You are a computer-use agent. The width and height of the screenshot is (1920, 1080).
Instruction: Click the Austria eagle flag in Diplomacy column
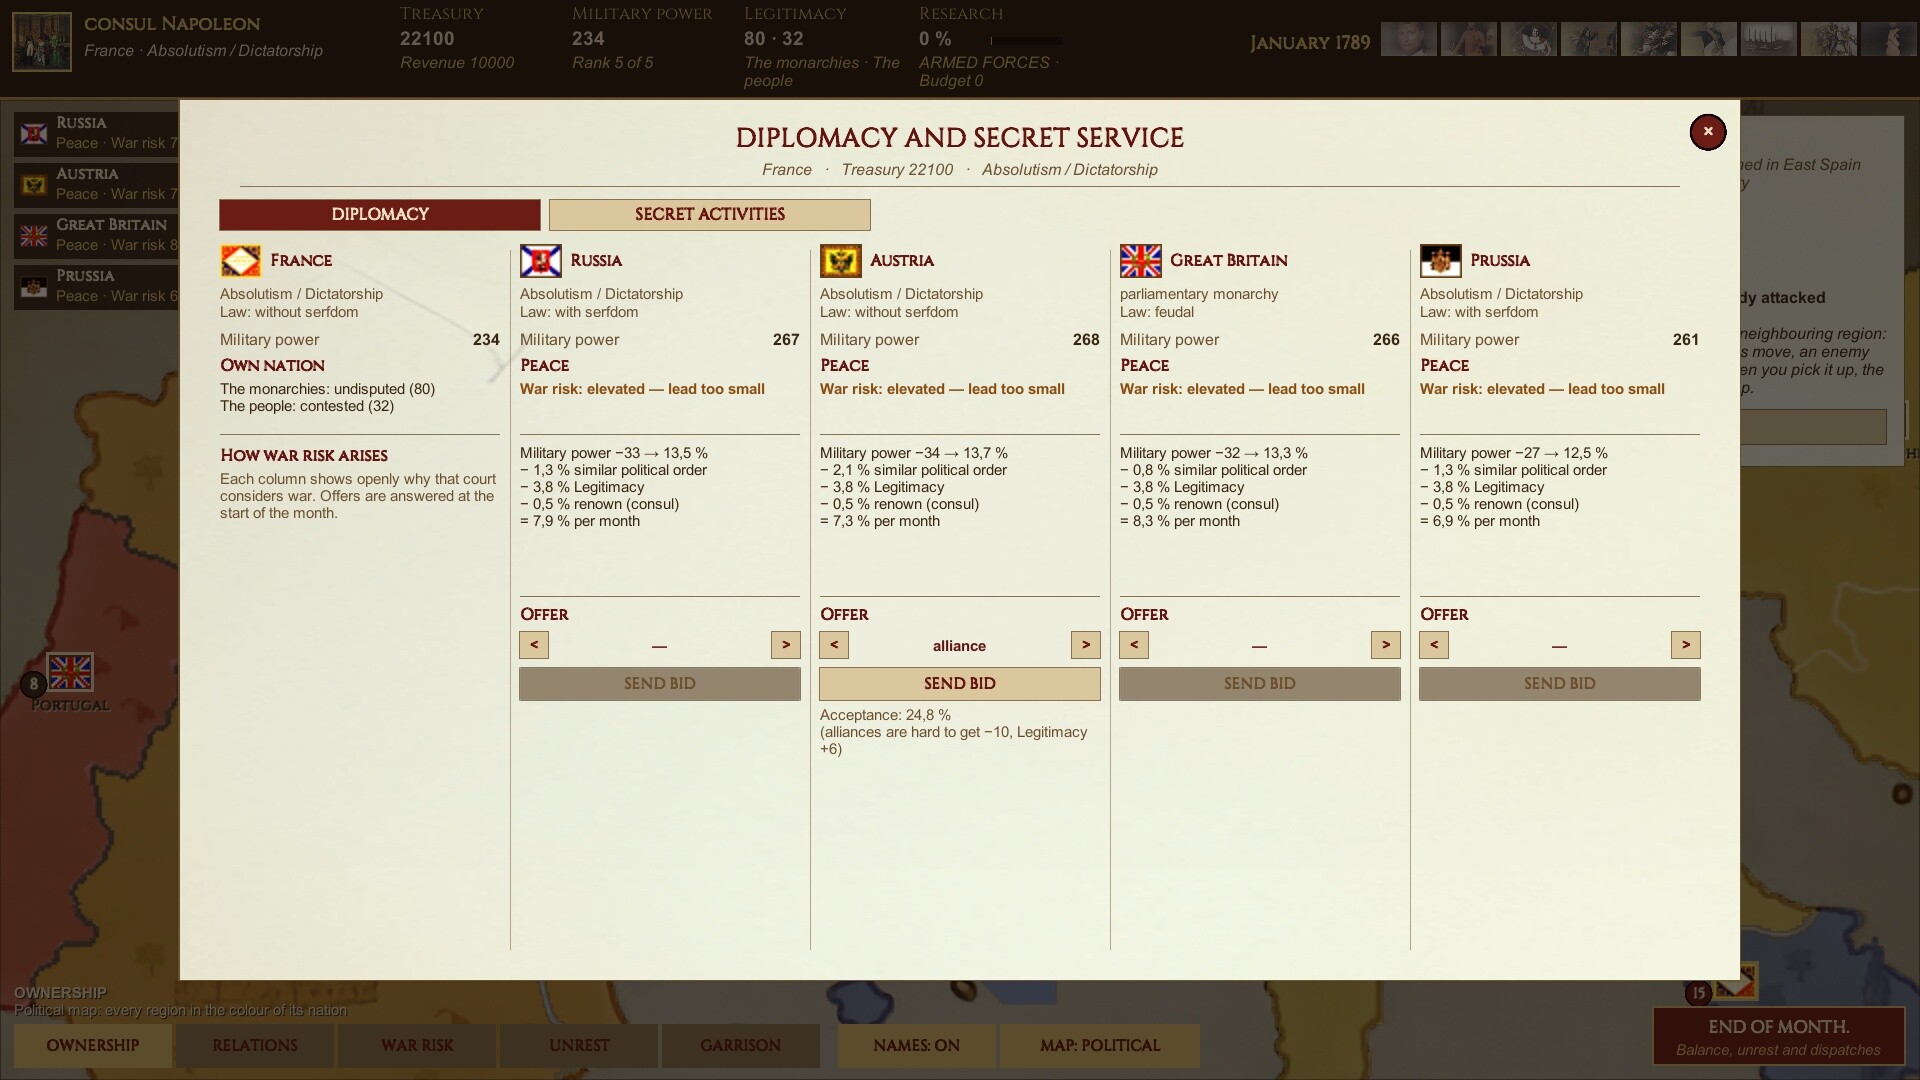click(841, 261)
